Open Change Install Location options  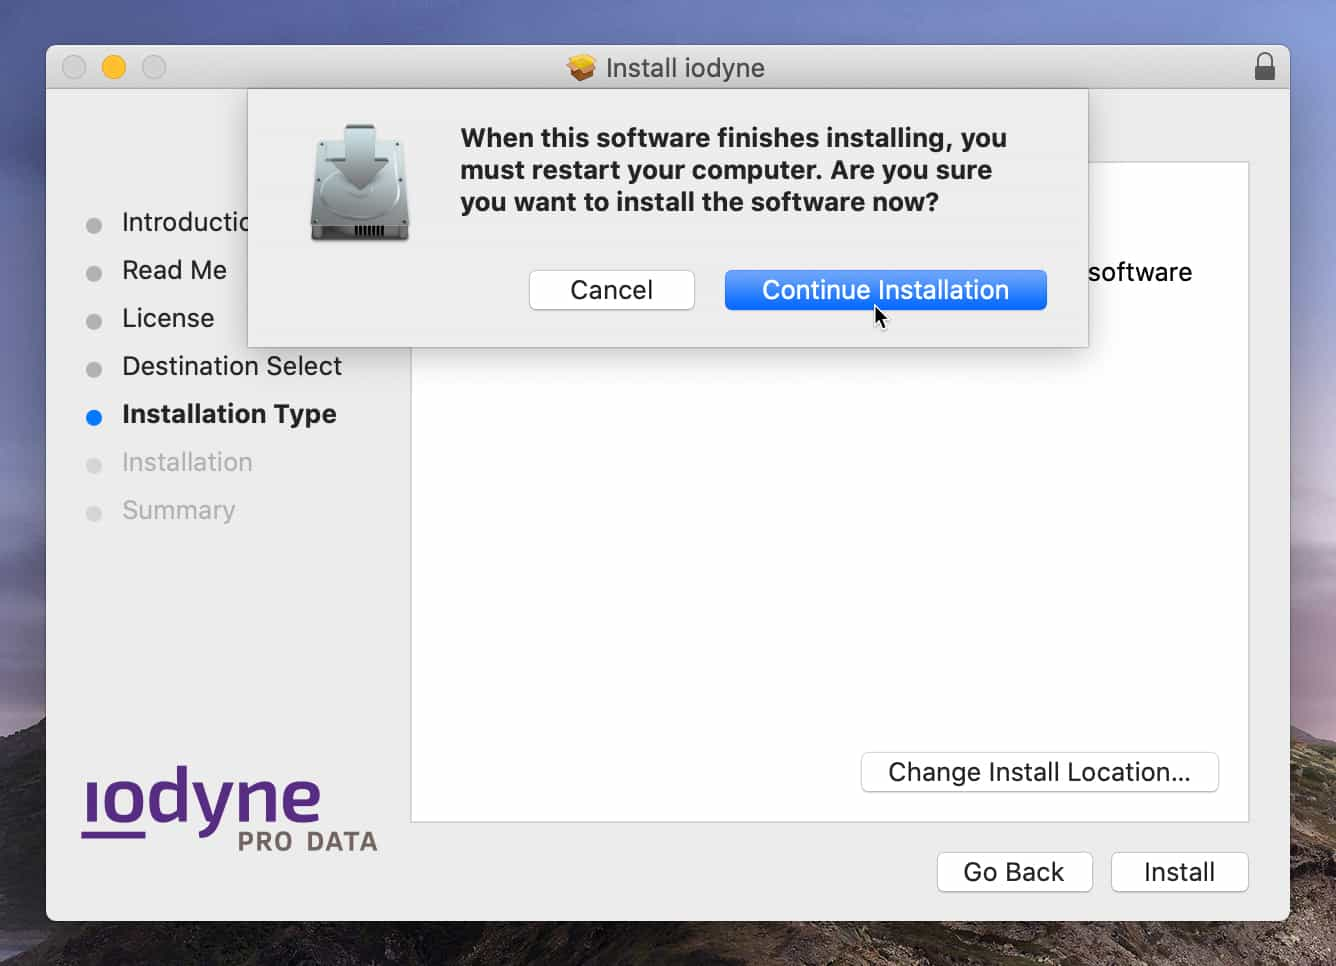click(1039, 772)
